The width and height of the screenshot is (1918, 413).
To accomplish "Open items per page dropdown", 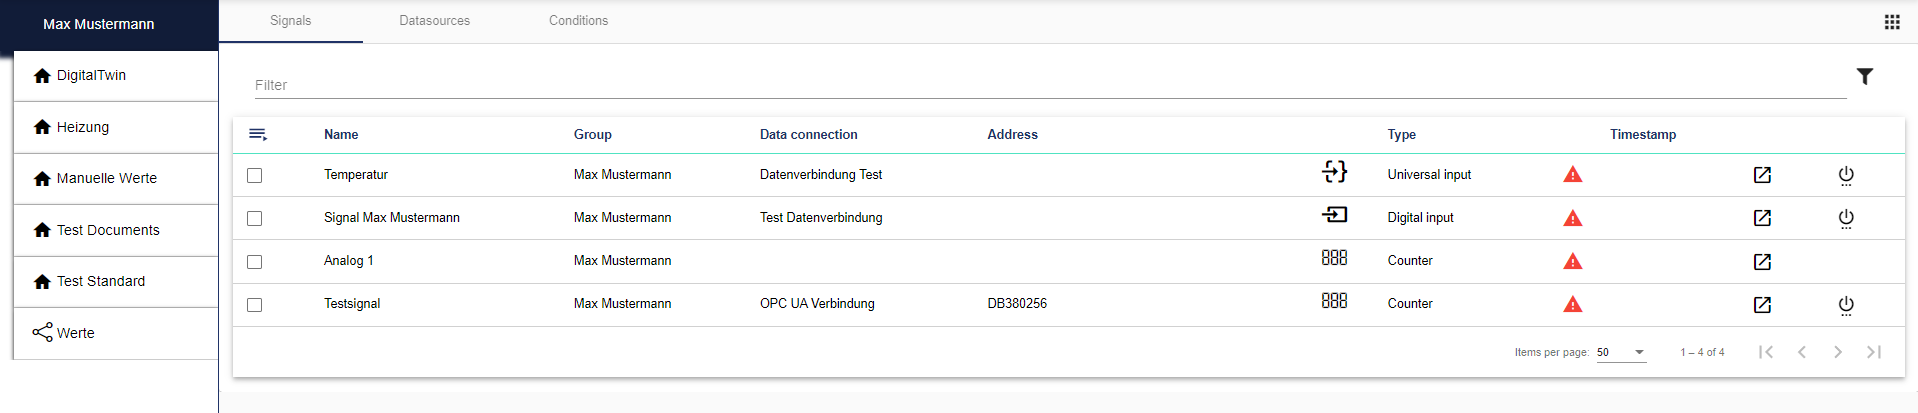I will click(x=1621, y=352).
